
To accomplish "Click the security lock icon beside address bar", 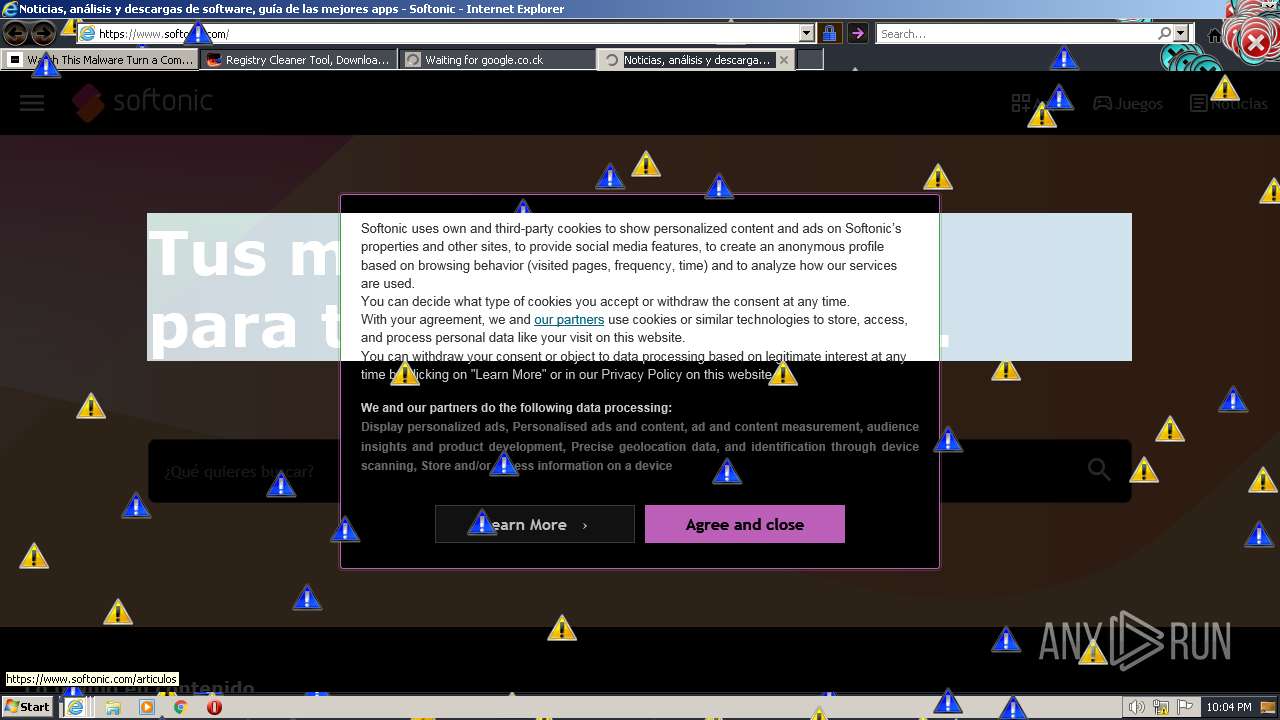I will tap(829, 33).
